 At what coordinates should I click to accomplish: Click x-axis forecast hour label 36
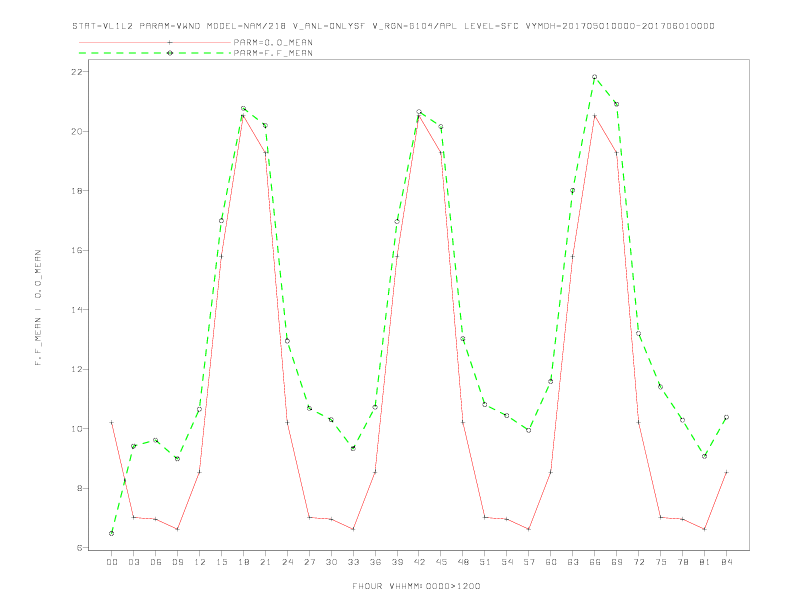coord(375,562)
